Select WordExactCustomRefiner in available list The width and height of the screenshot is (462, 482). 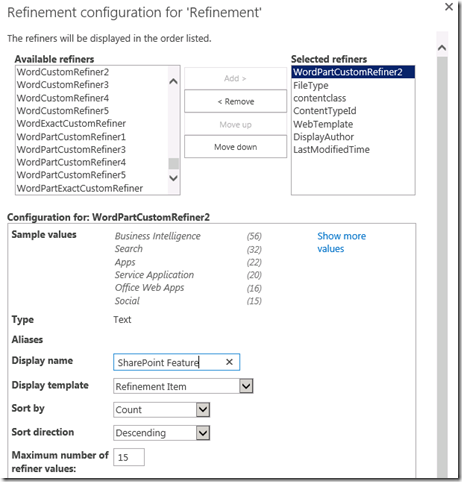pyautogui.click(x=71, y=123)
